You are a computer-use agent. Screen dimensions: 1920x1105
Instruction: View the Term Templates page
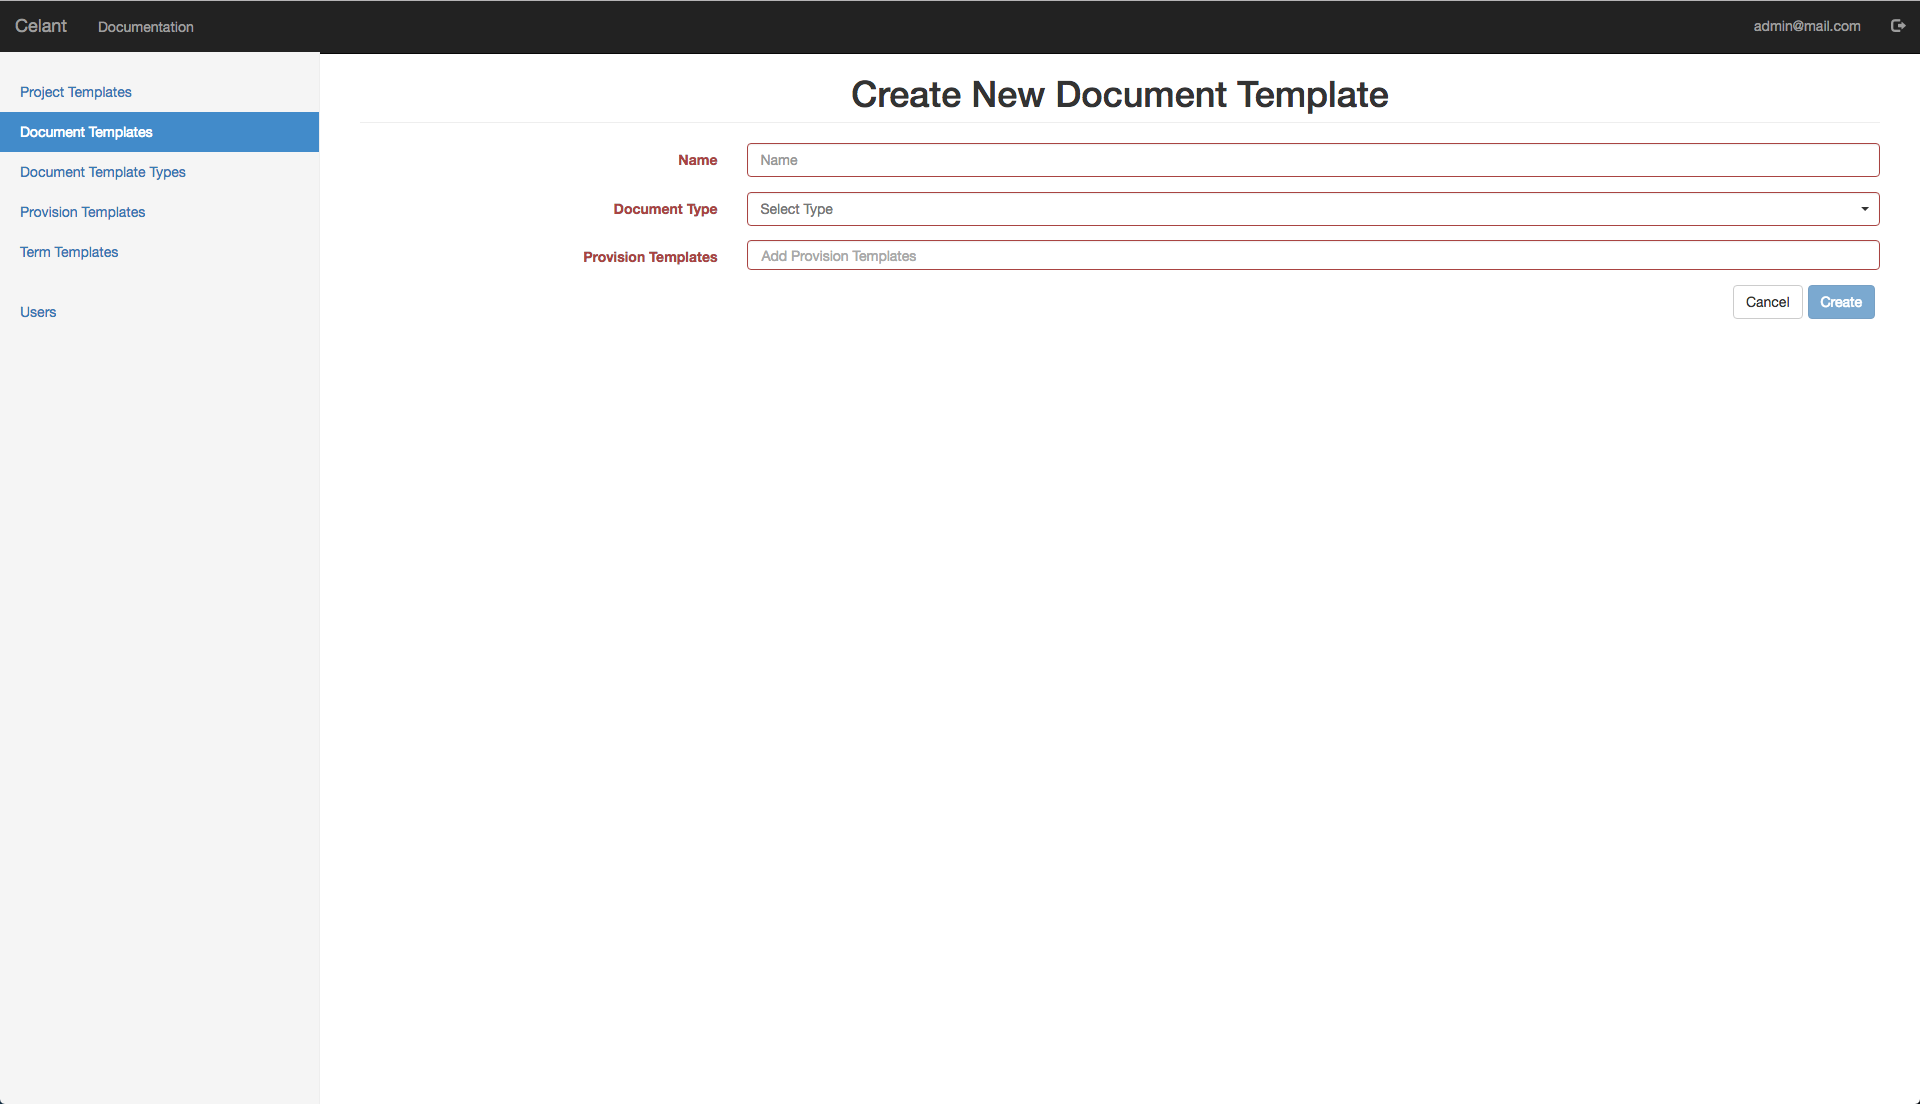click(x=68, y=252)
